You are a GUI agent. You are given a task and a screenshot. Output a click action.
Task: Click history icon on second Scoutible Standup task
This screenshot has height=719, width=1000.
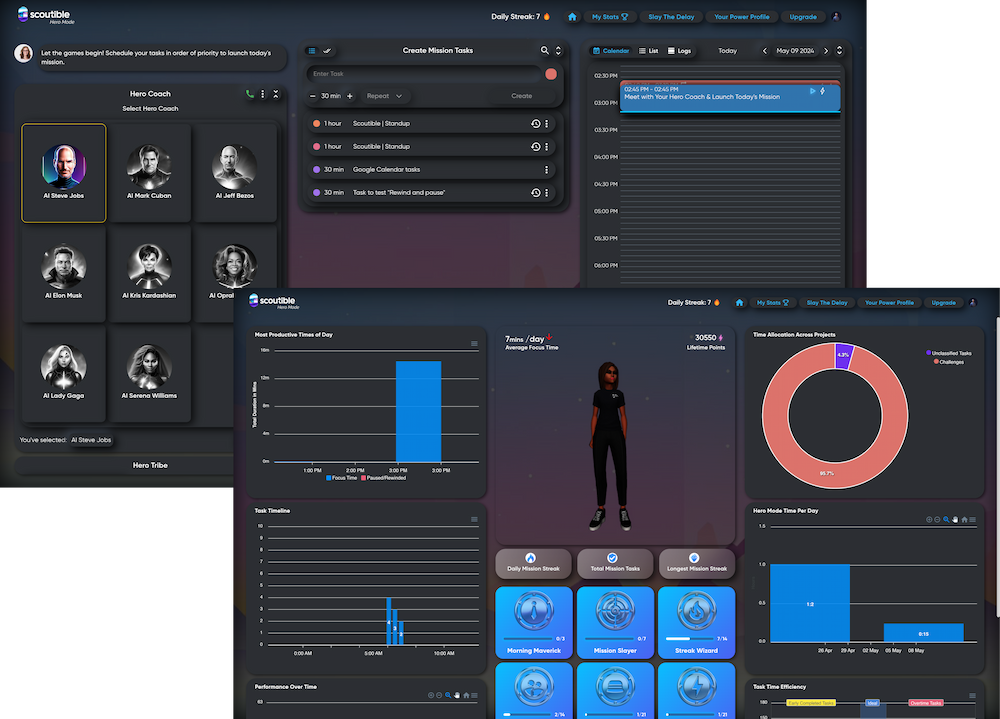coord(536,147)
